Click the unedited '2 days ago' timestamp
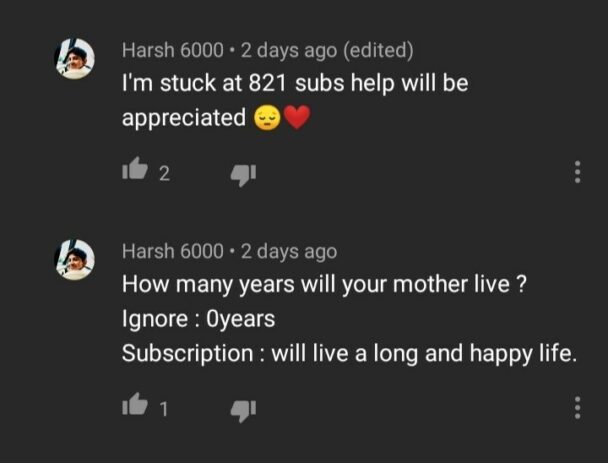 tap(289, 252)
